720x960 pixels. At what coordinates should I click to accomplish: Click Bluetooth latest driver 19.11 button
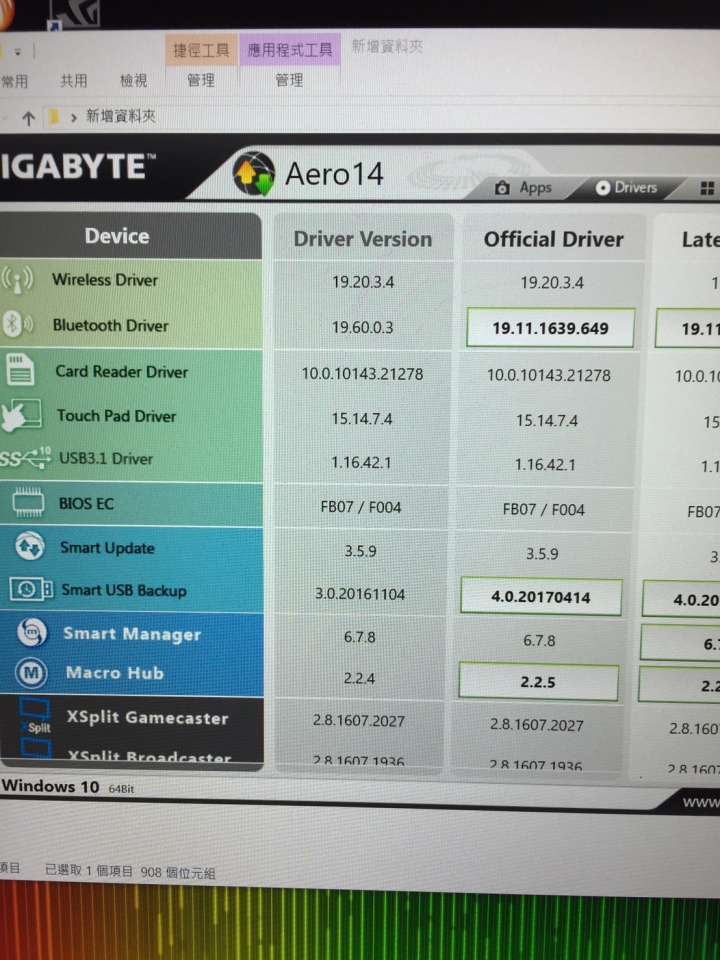[x=688, y=329]
